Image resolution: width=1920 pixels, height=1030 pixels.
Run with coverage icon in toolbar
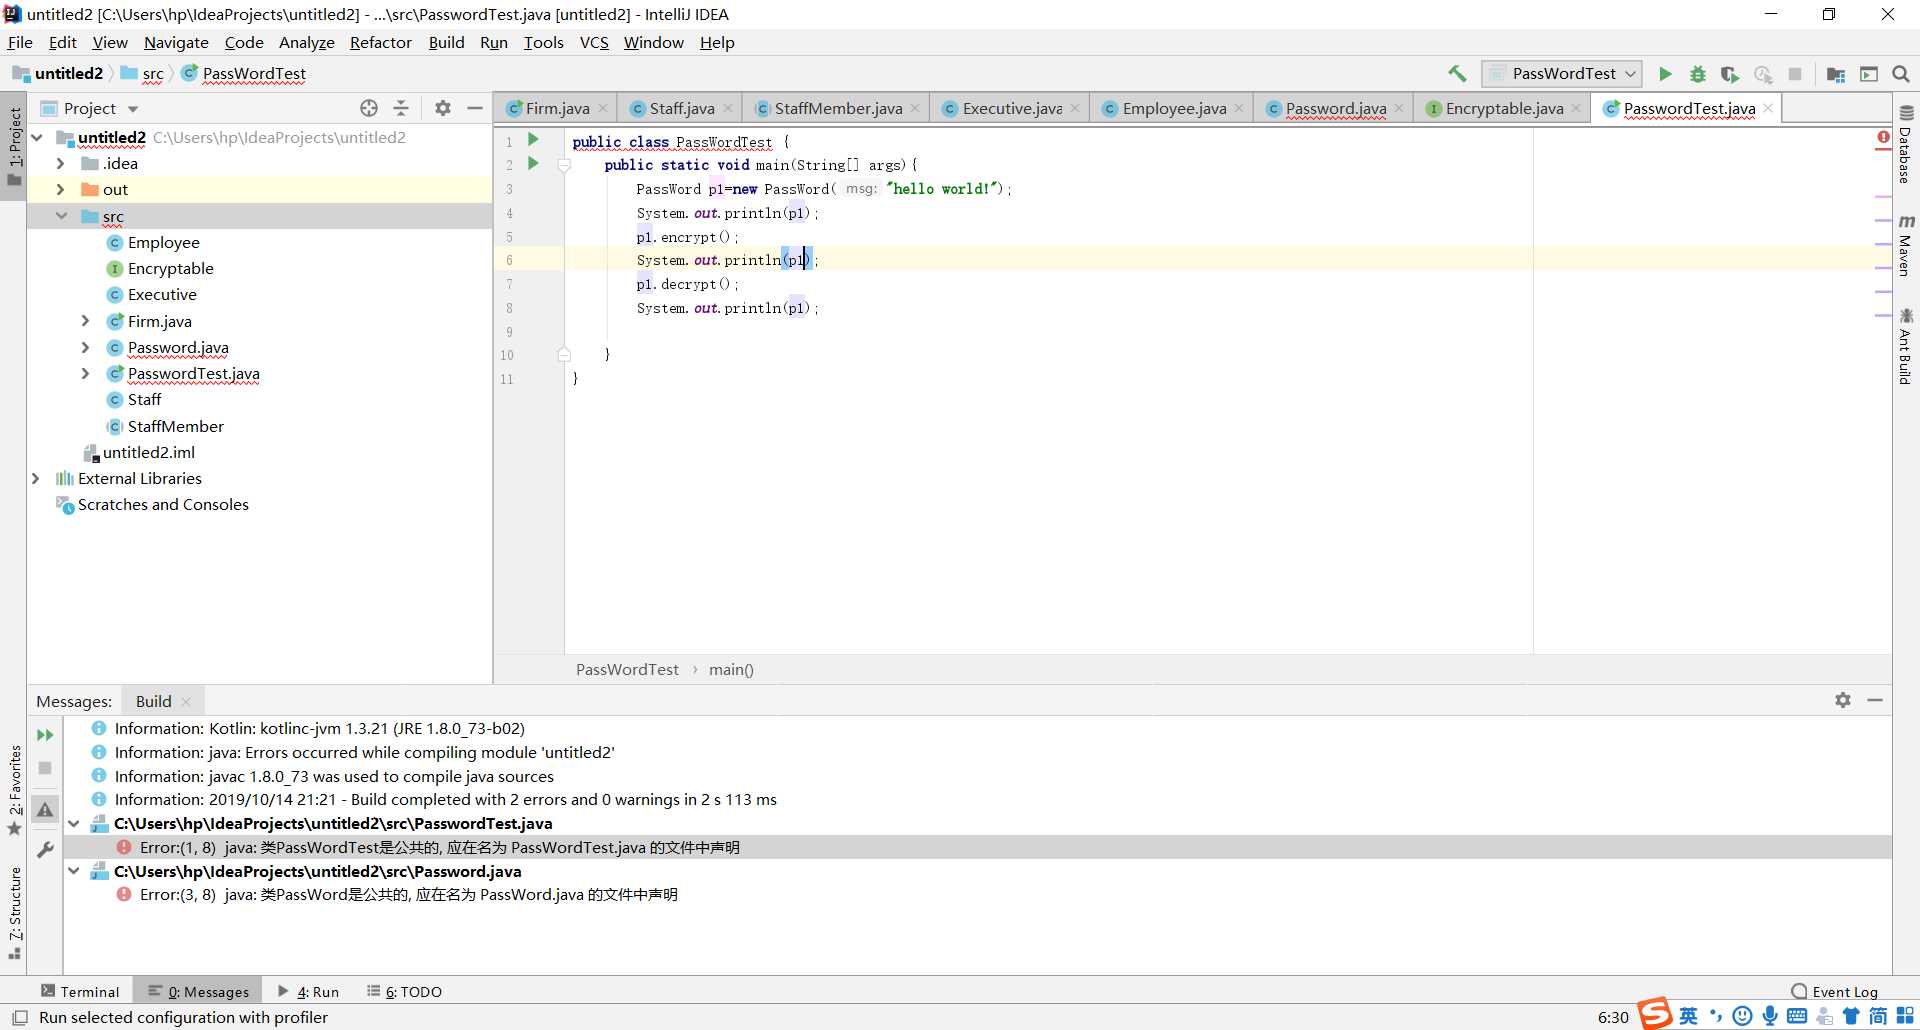1730,74
